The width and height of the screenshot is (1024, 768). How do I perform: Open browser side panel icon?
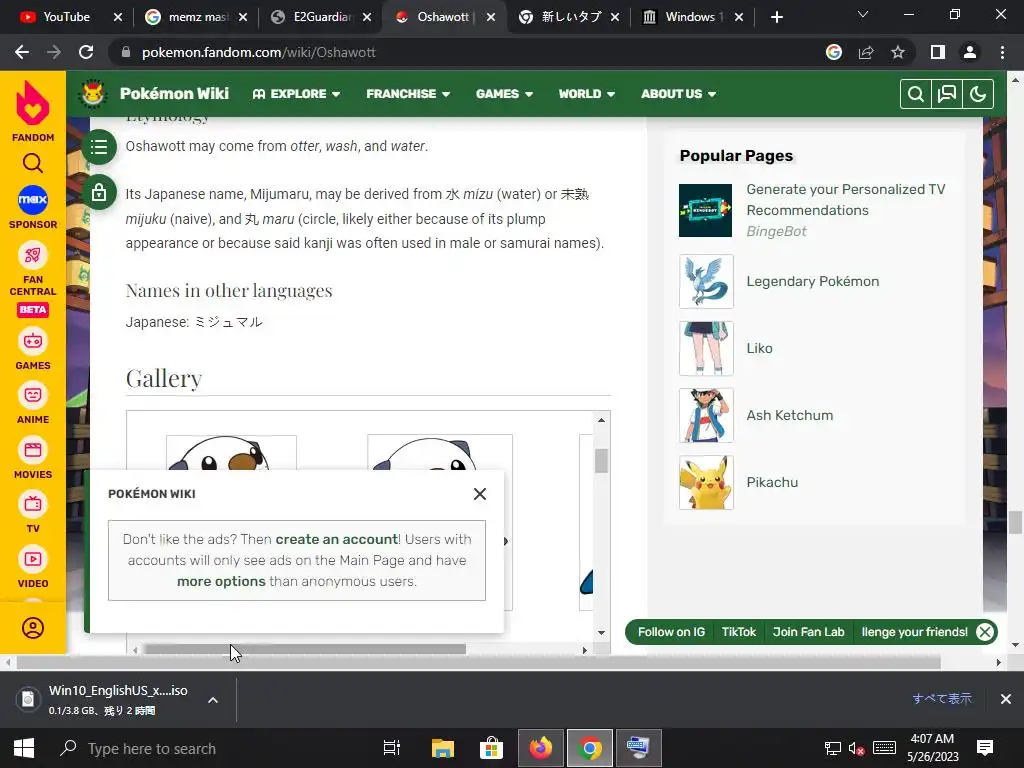tap(938, 52)
